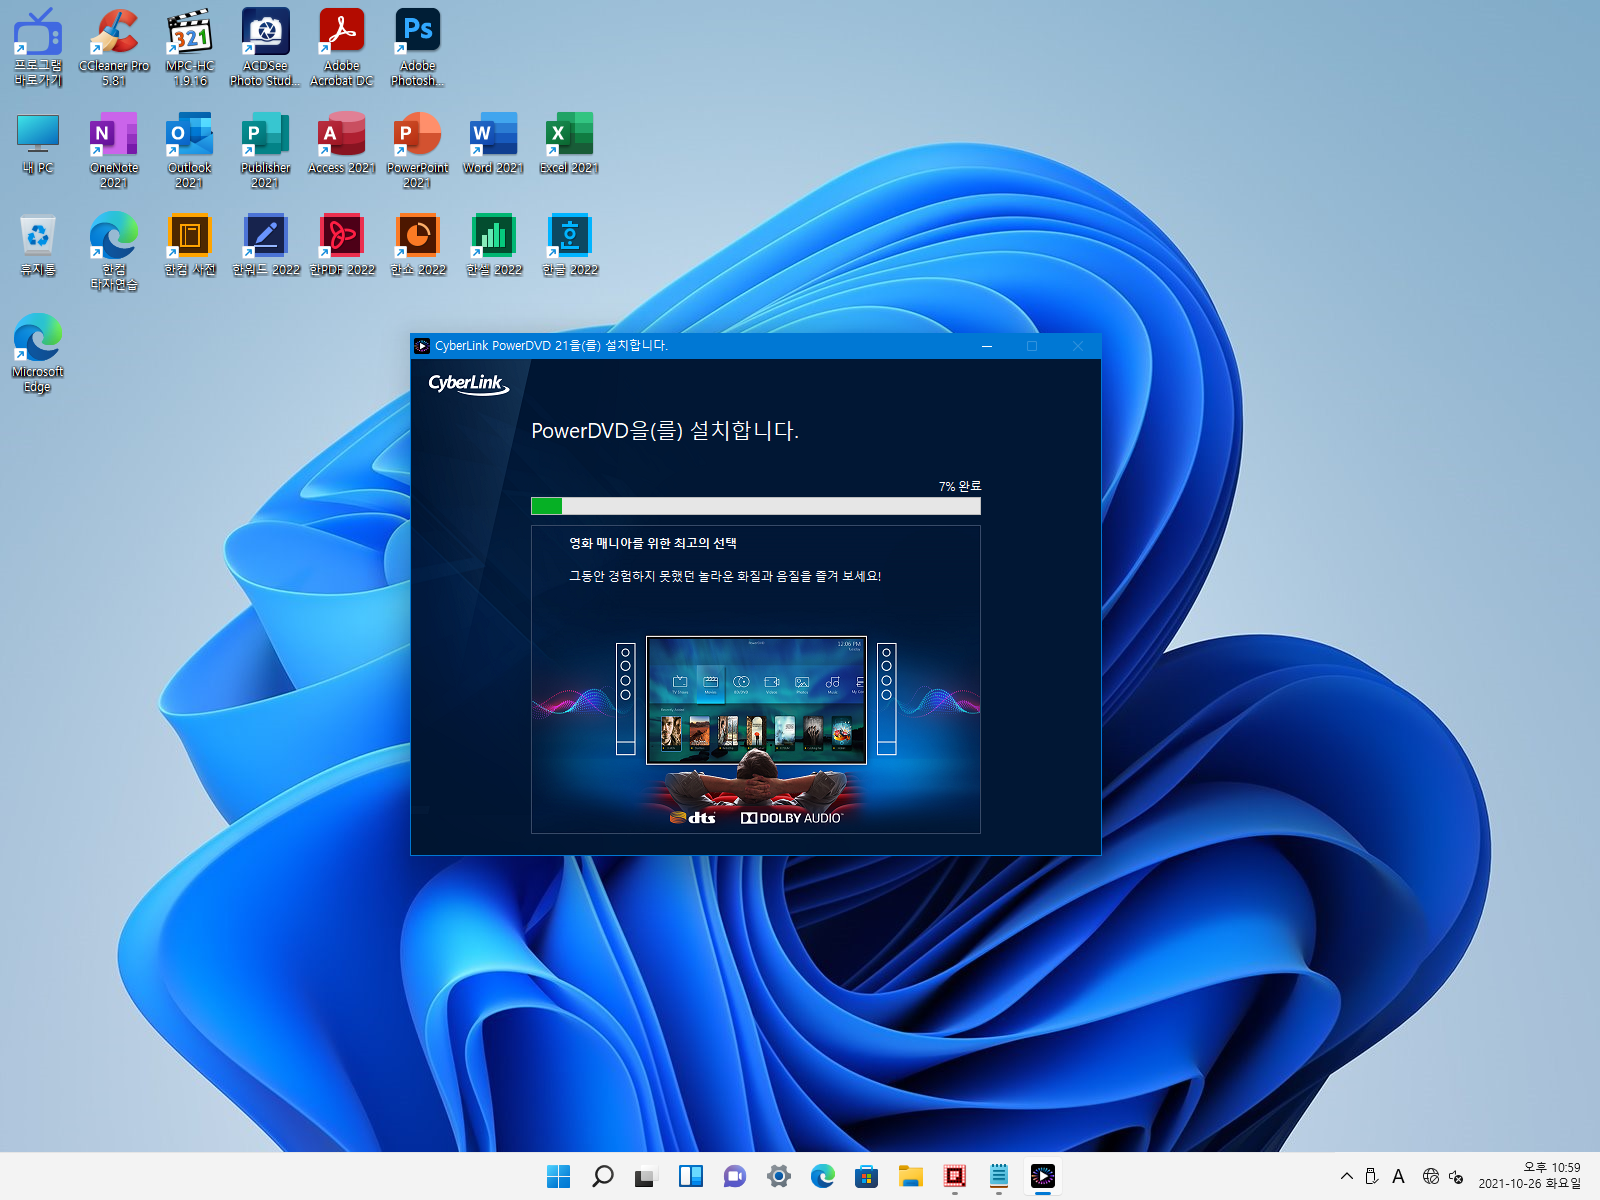Screen dimensions: 1600x1200
Task: Select the Excel 2021 desktop shortcut
Action: coord(569,144)
